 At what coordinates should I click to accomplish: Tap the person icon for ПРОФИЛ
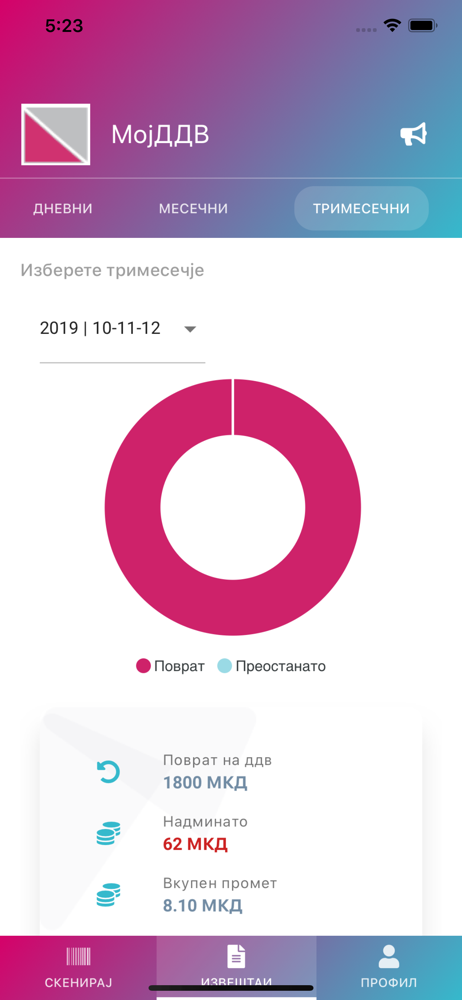[x=389, y=957]
